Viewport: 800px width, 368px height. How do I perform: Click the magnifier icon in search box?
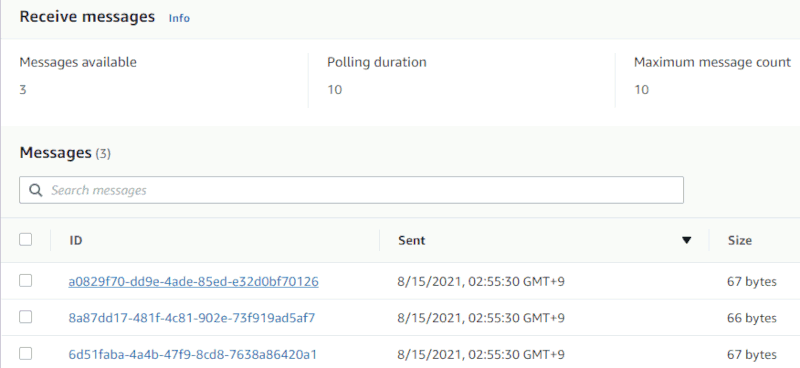[36, 190]
